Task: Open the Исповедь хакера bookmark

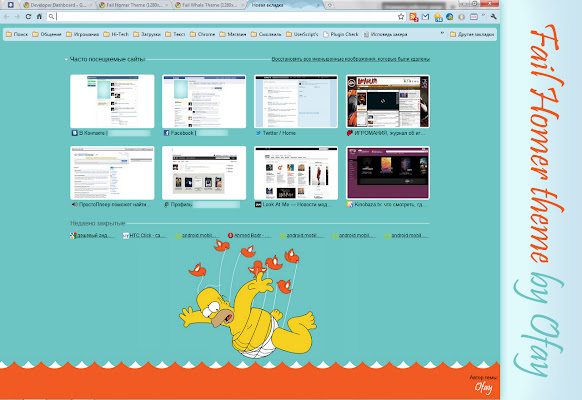Action: (x=385, y=34)
